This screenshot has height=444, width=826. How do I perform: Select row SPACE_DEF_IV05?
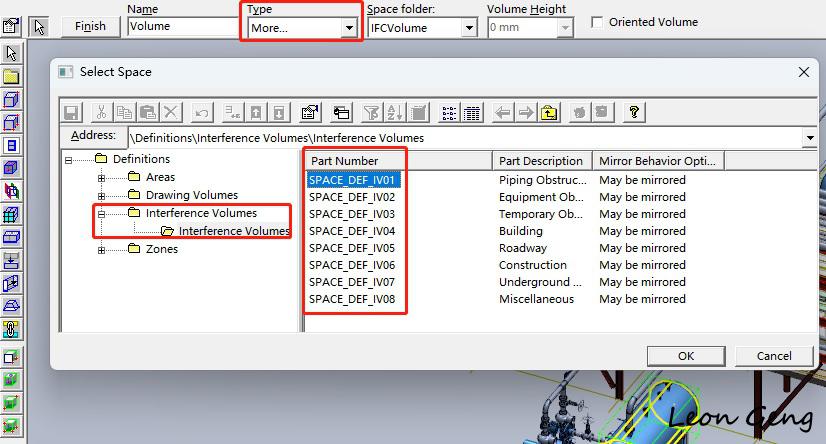click(352, 248)
